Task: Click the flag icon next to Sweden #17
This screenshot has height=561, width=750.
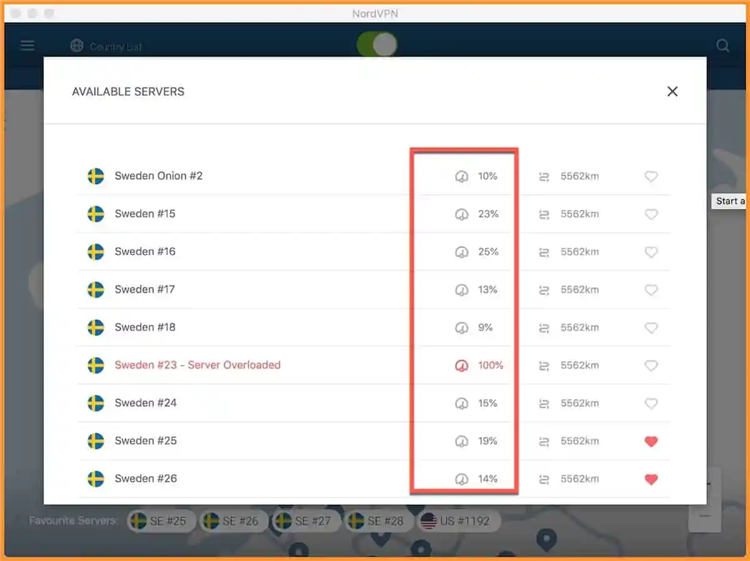Action: [x=96, y=289]
